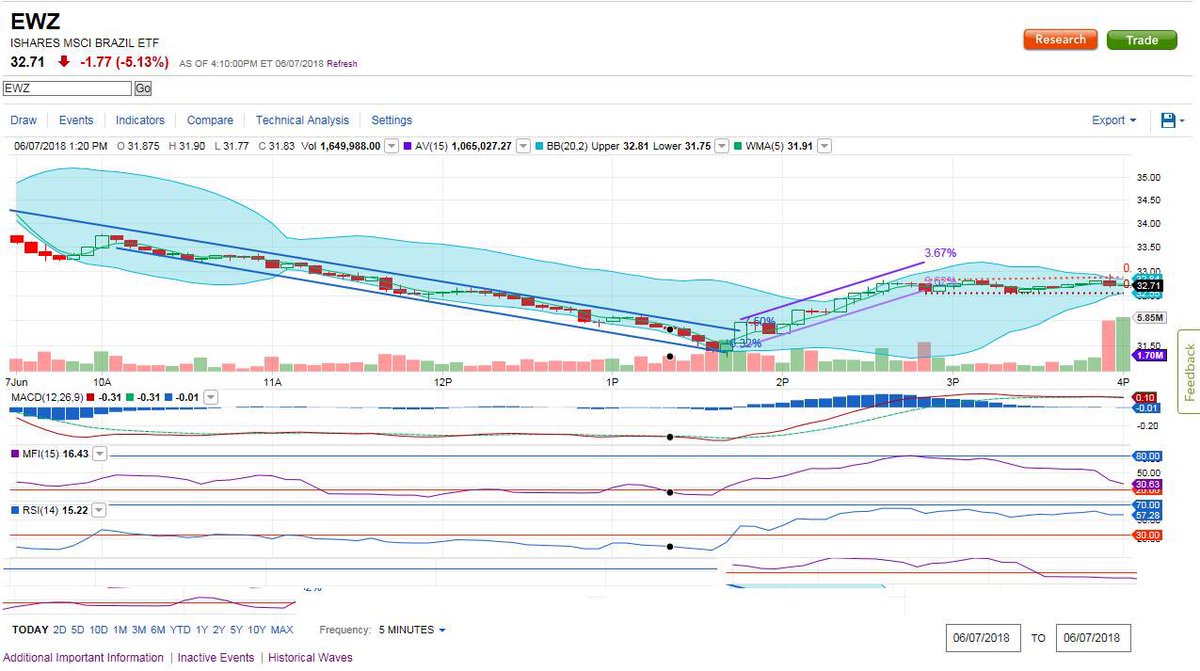Select the 1M time range
This screenshot has width=1200, height=671.
pos(120,630)
